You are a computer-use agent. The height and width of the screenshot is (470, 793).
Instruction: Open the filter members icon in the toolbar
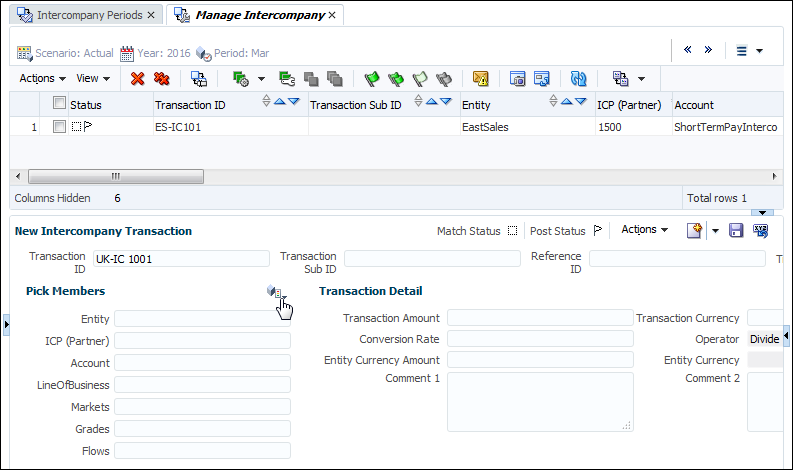click(x=199, y=78)
